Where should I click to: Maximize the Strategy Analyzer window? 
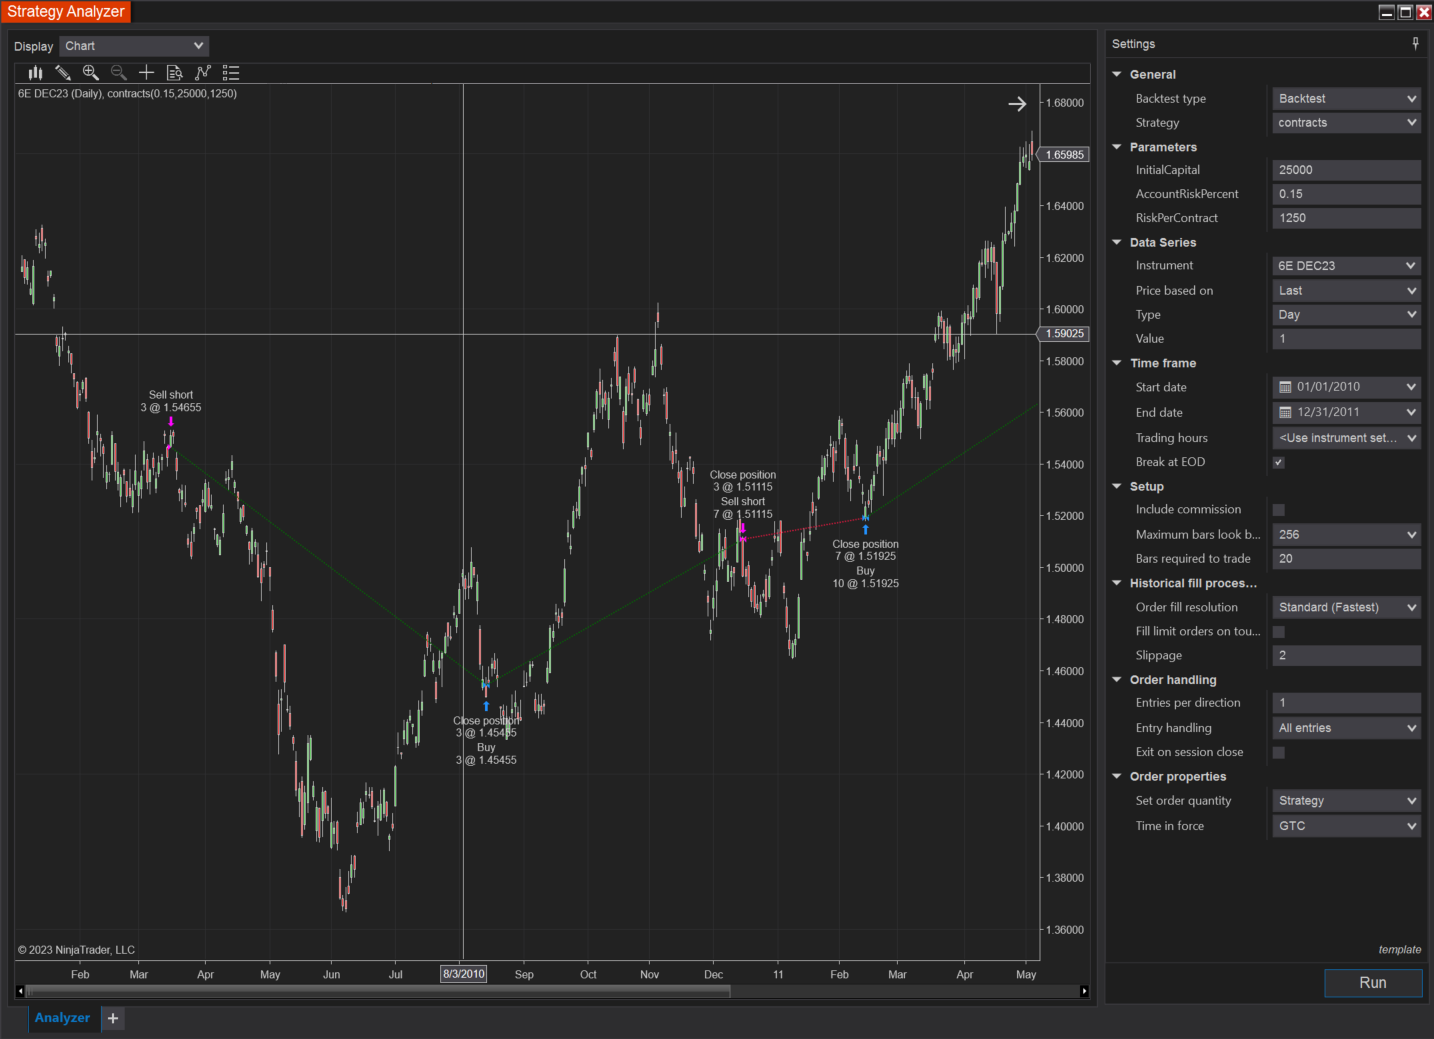(1405, 12)
